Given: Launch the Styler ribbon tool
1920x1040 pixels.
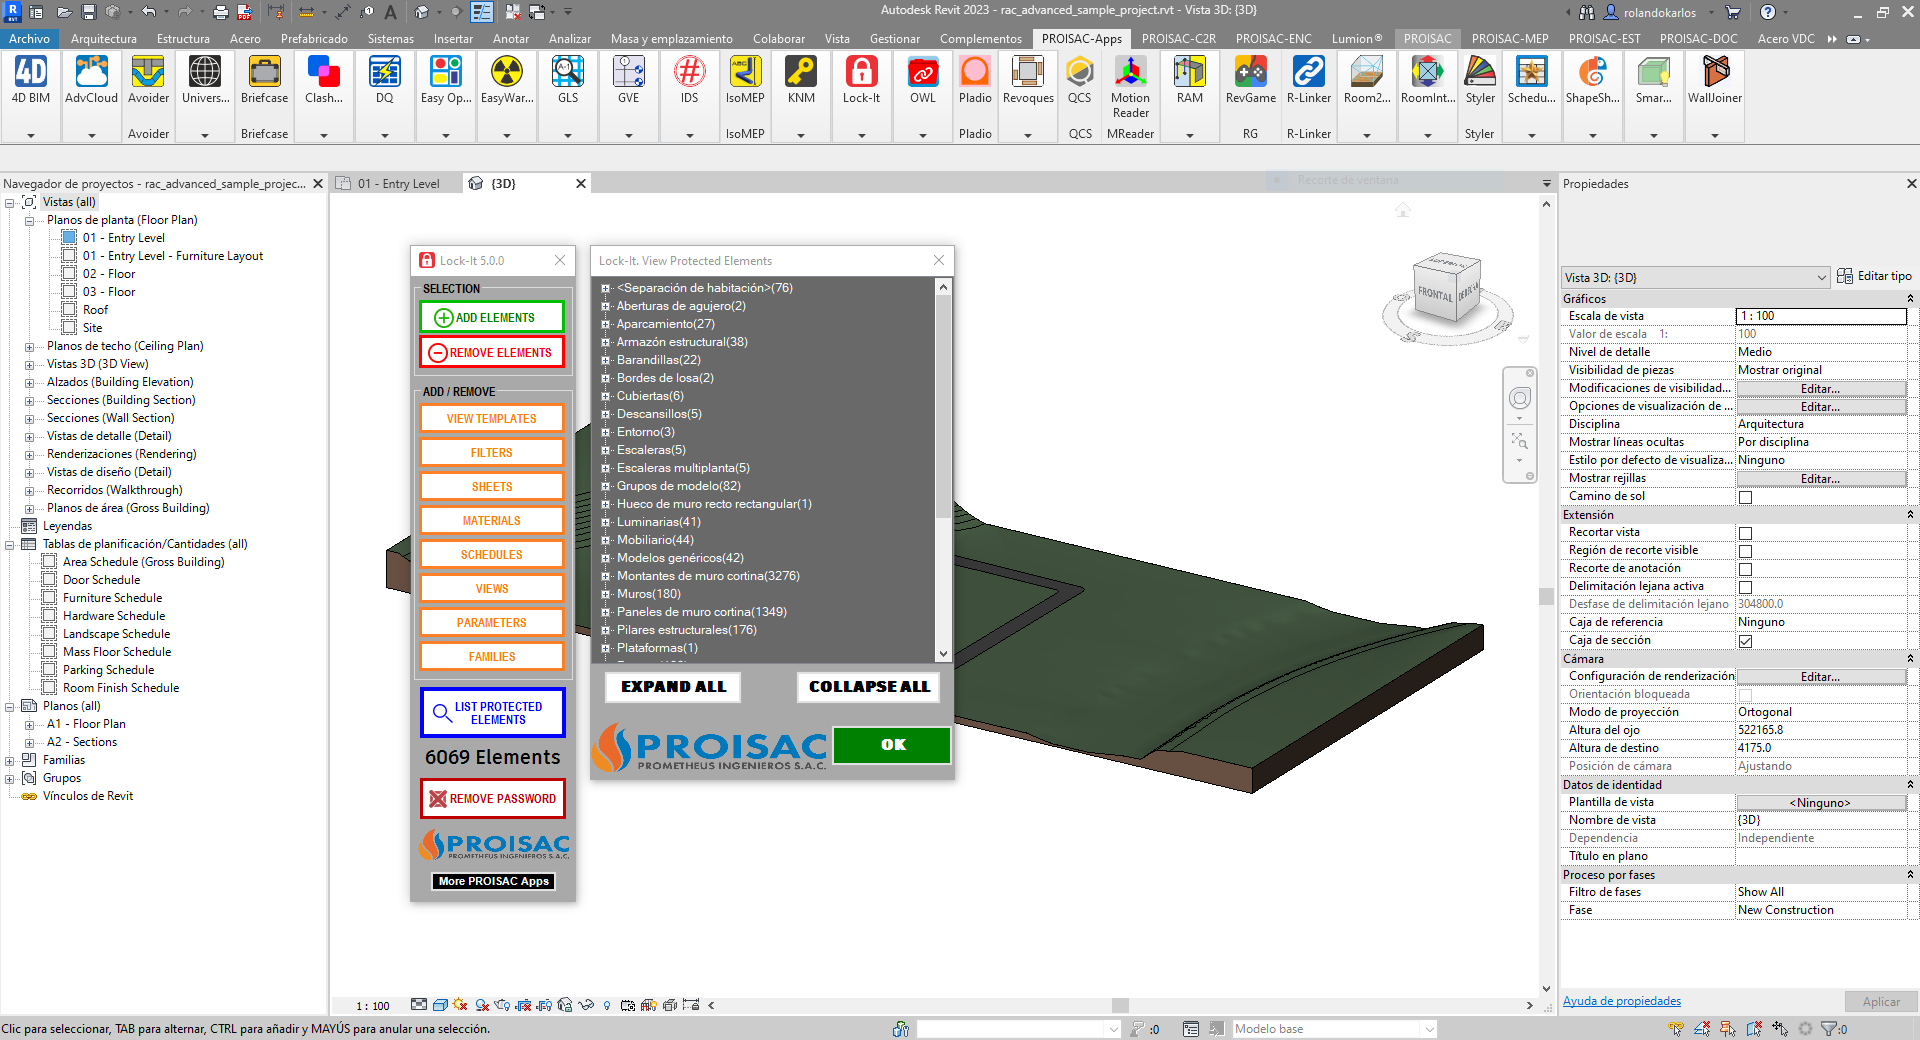Looking at the screenshot, I should pos(1480,80).
